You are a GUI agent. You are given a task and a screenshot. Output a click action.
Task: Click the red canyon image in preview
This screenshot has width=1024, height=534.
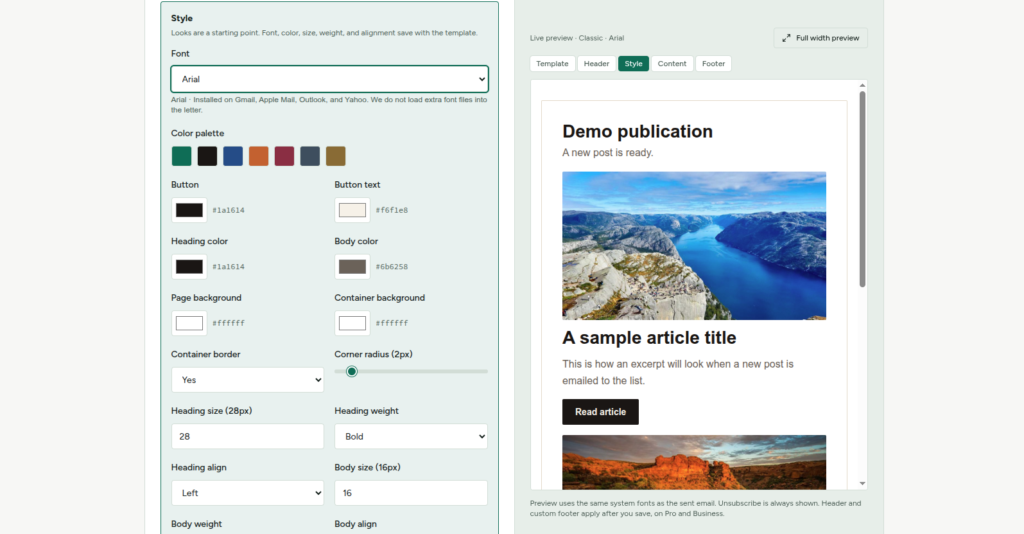[x=694, y=462]
